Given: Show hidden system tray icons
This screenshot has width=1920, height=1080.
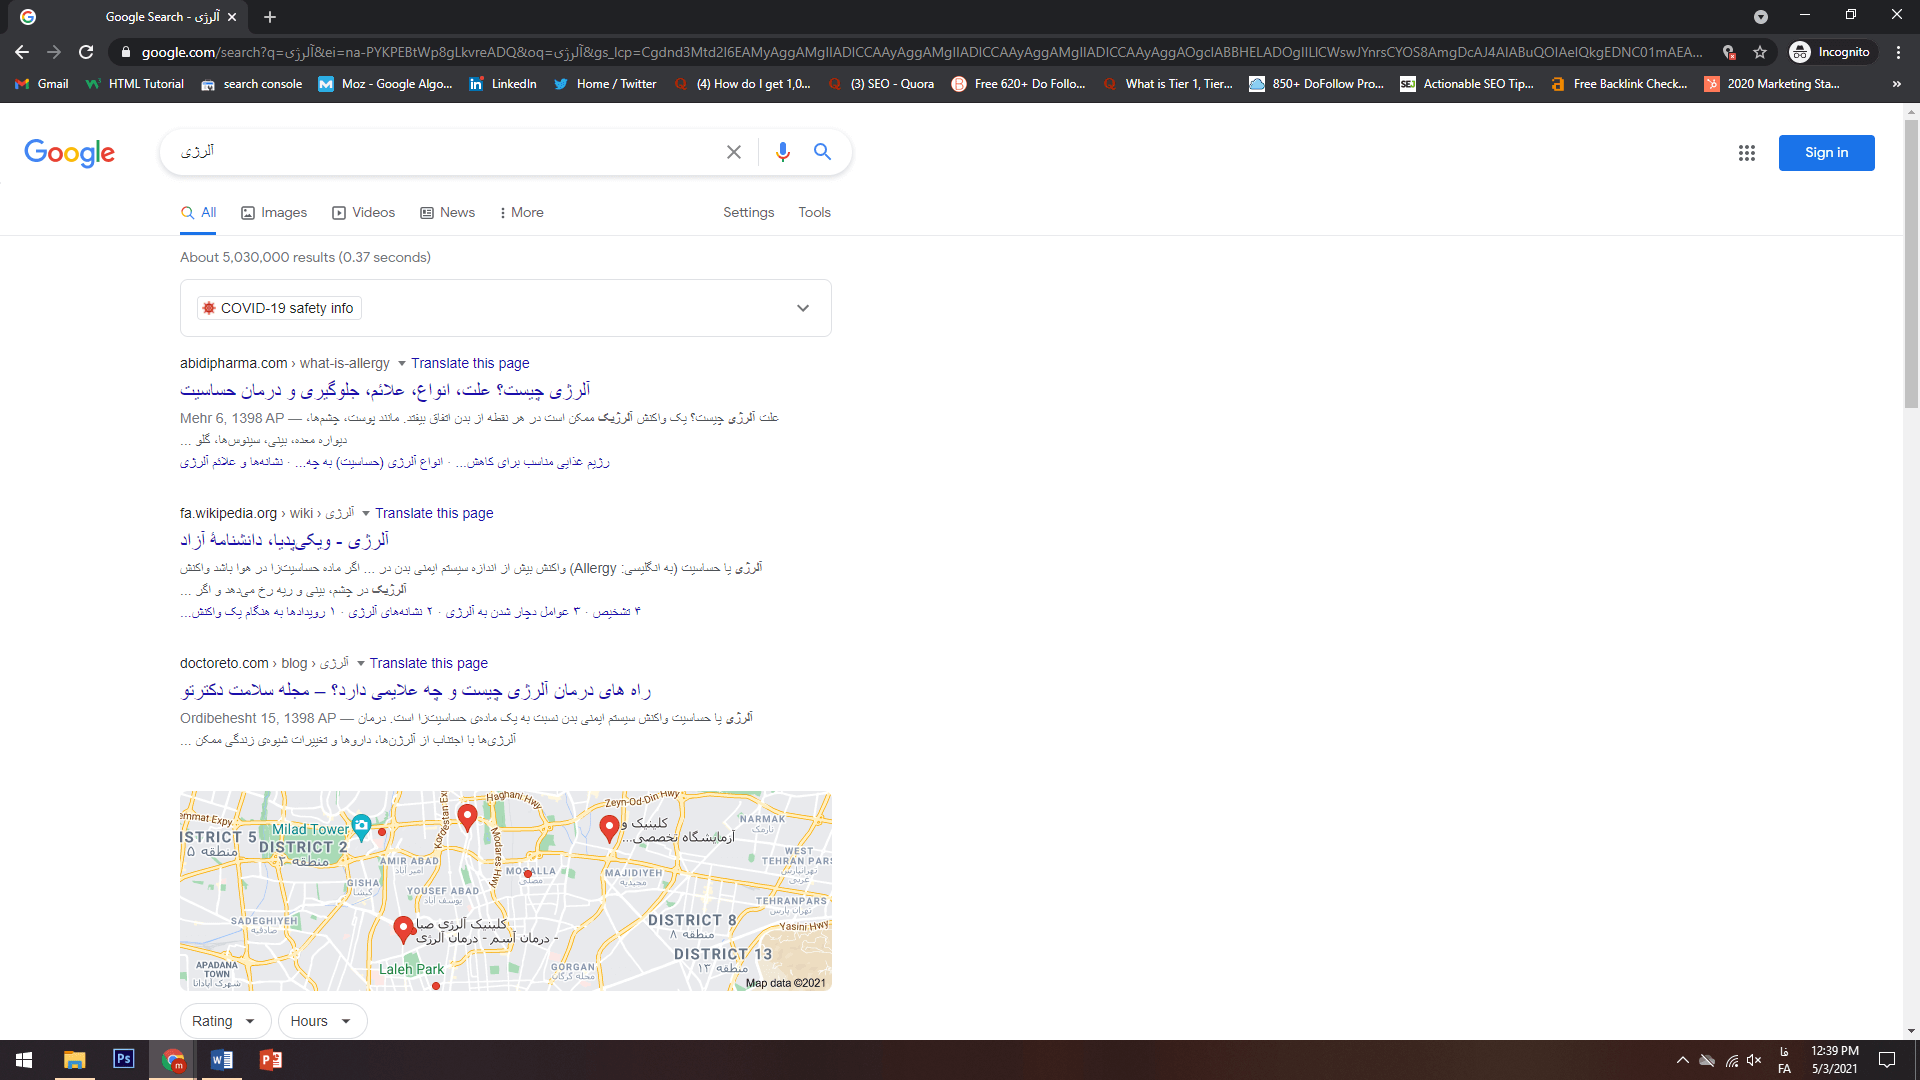Looking at the screenshot, I should [x=1683, y=1060].
